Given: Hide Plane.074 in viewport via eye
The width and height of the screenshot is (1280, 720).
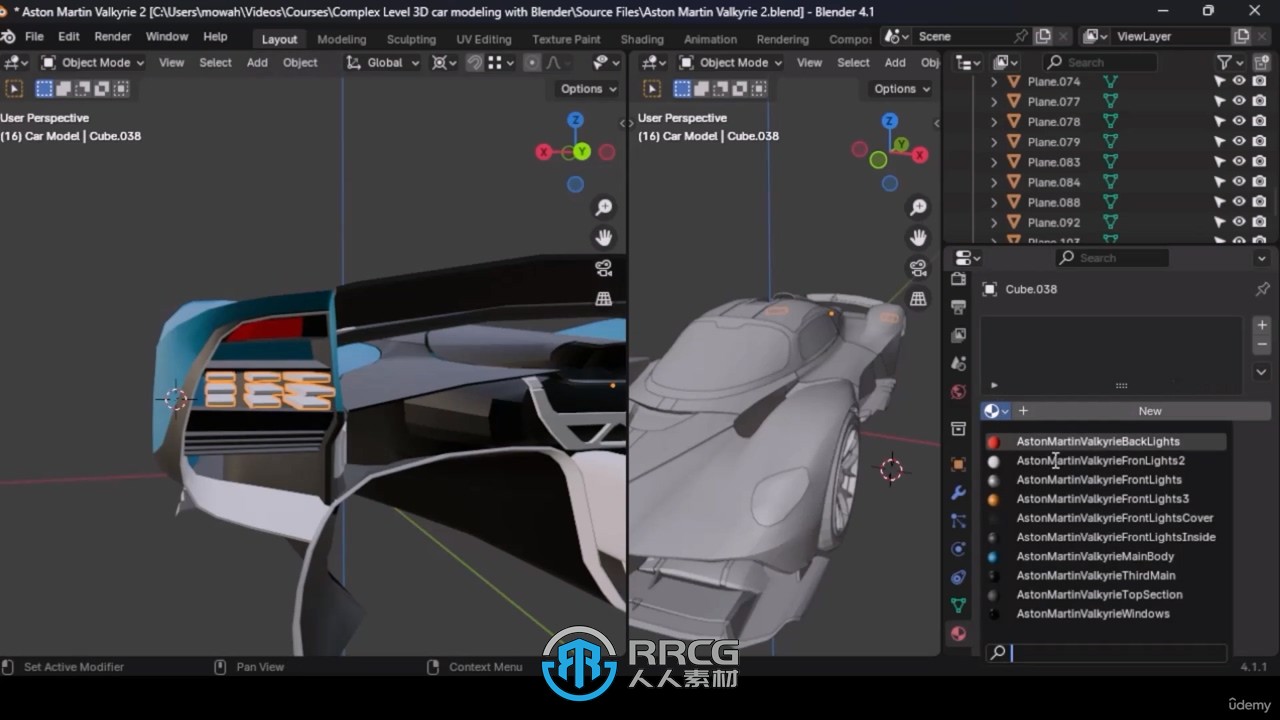Looking at the screenshot, I should 1239,82.
